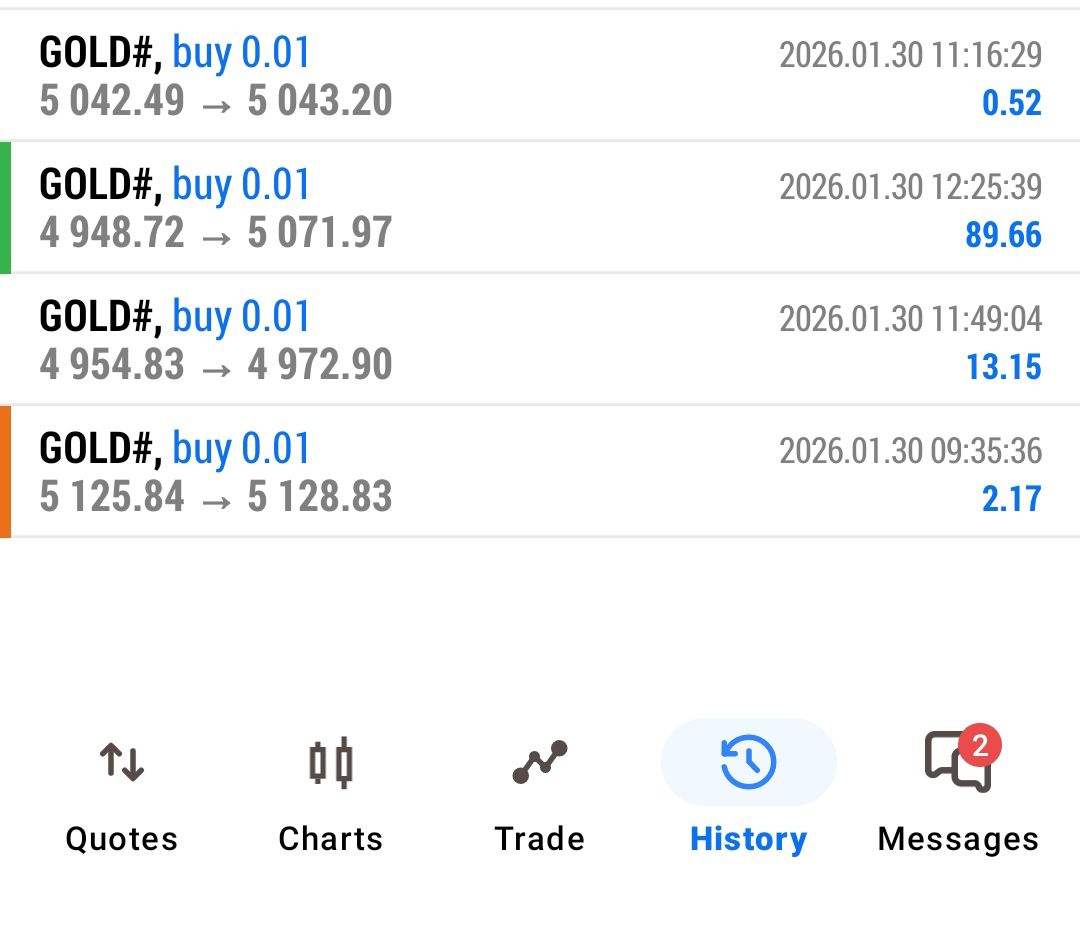Viewport: 1080px width, 935px height.
Task: Click the 2.17 profit value
Action: tap(1011, 499)
